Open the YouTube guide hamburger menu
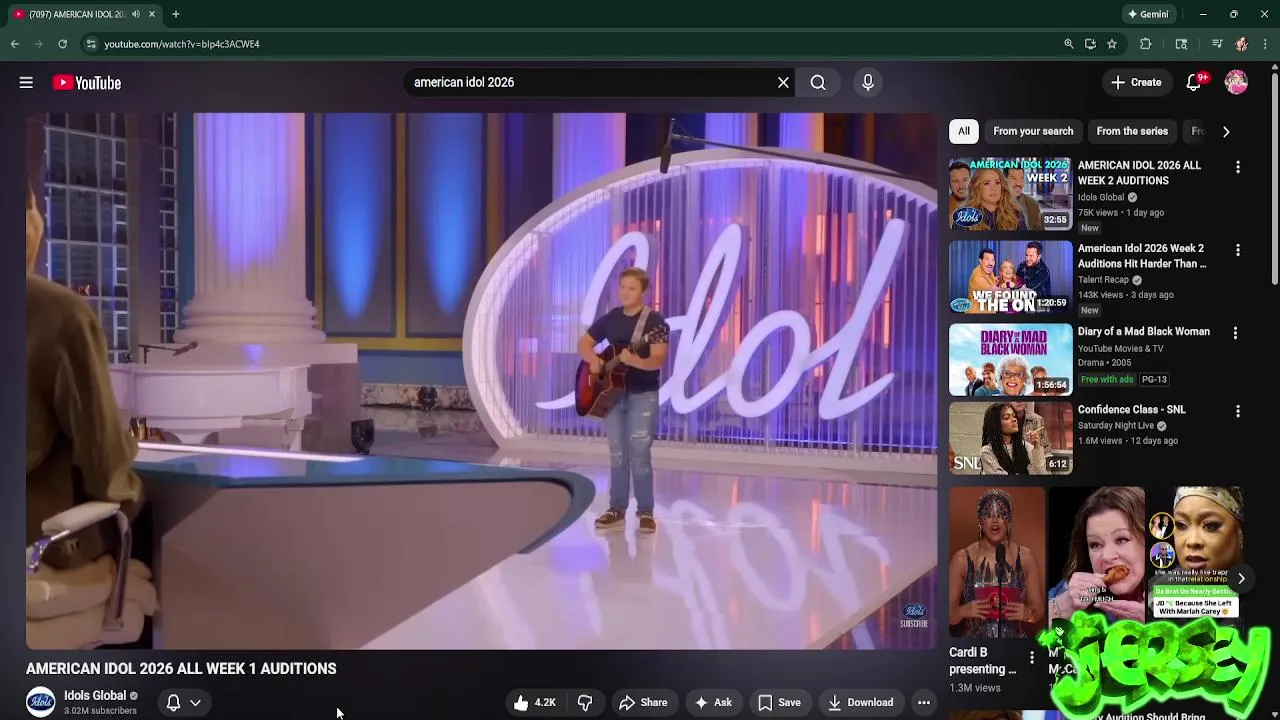Screen dimensions: 1280x720 click(x=26, y=83)
